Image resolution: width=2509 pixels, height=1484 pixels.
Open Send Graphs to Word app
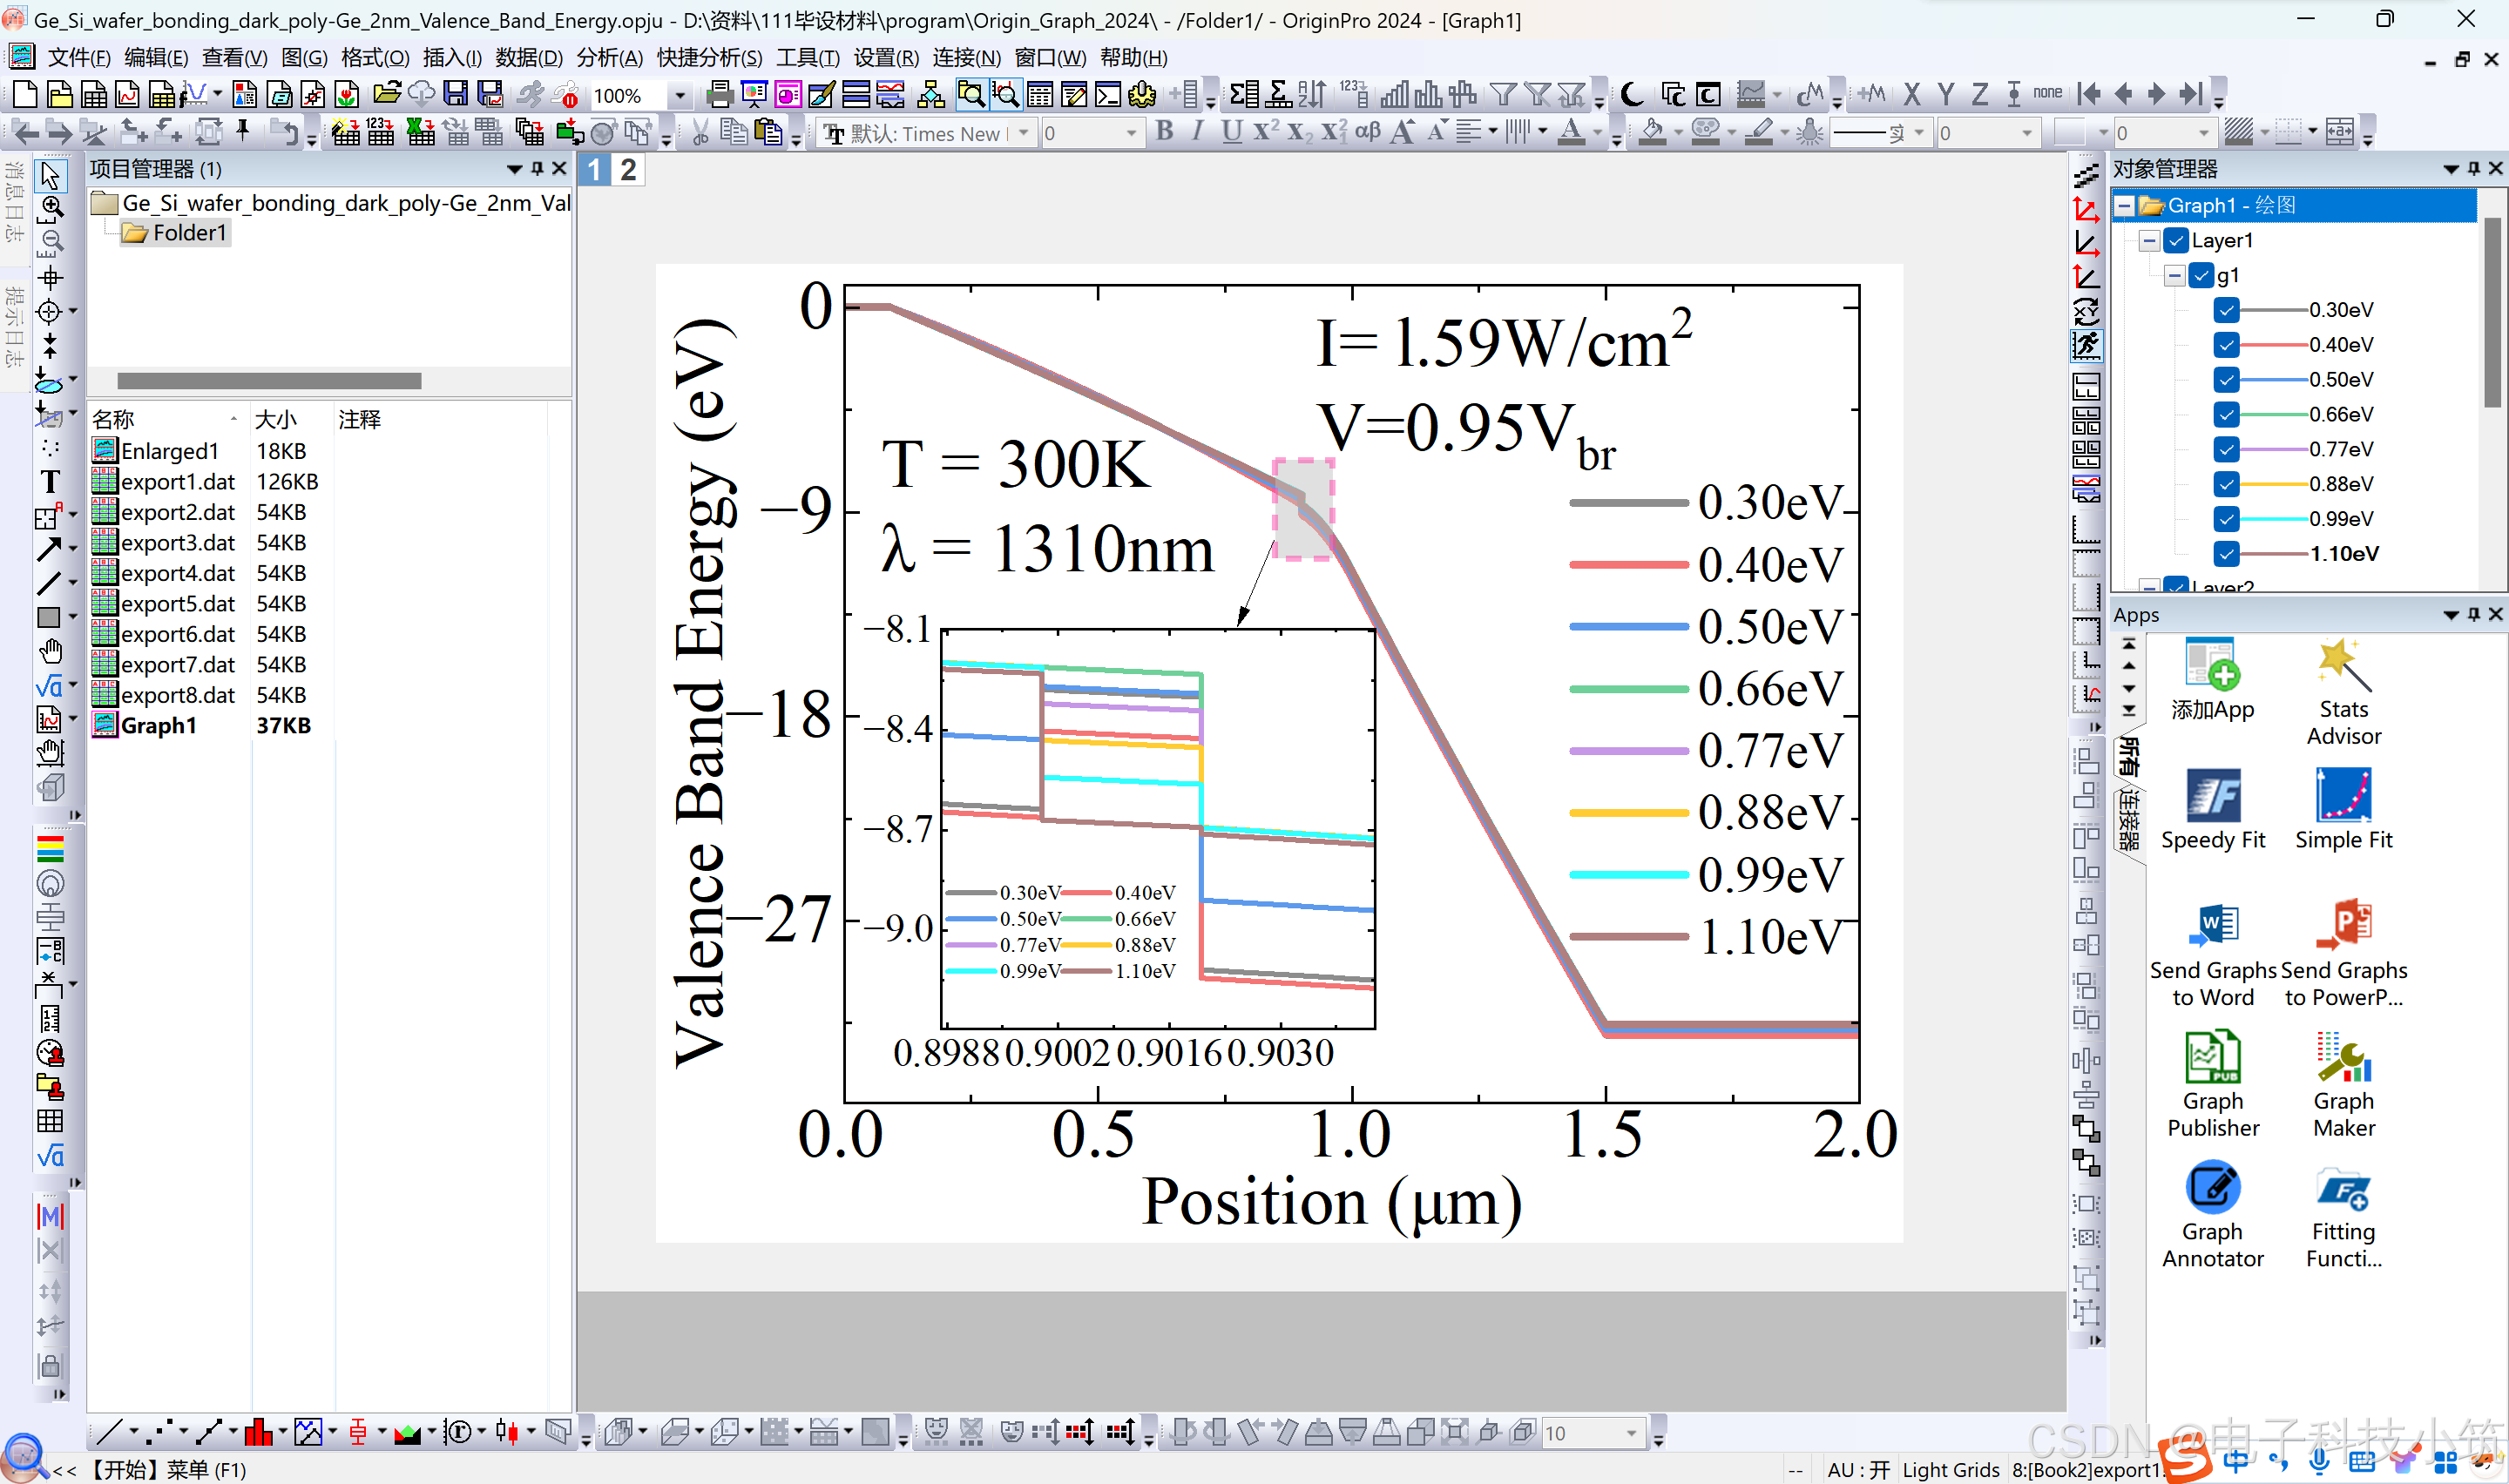pos(2212,954)
